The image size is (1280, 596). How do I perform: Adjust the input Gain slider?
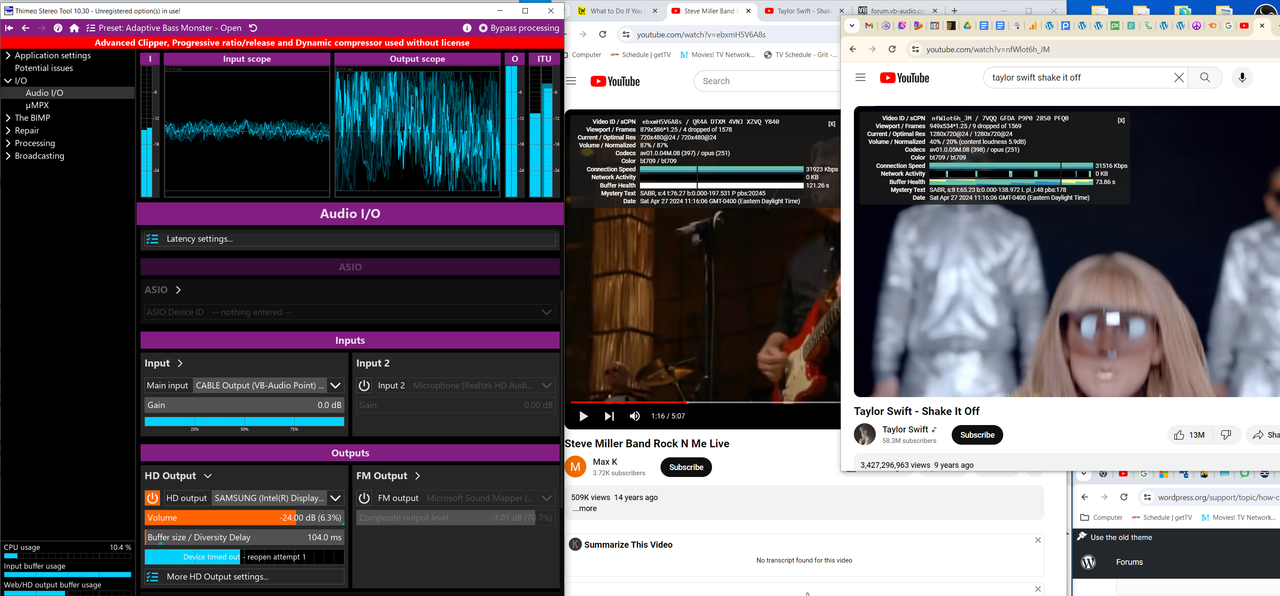point(244,405)
